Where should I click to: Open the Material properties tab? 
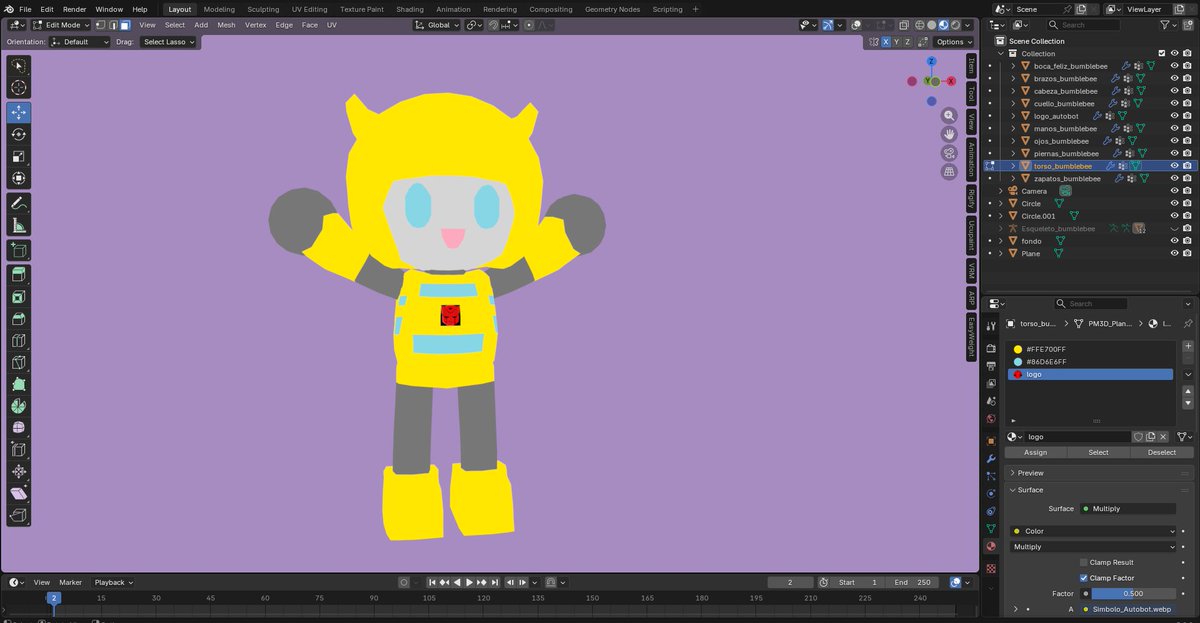coord(991,546)
